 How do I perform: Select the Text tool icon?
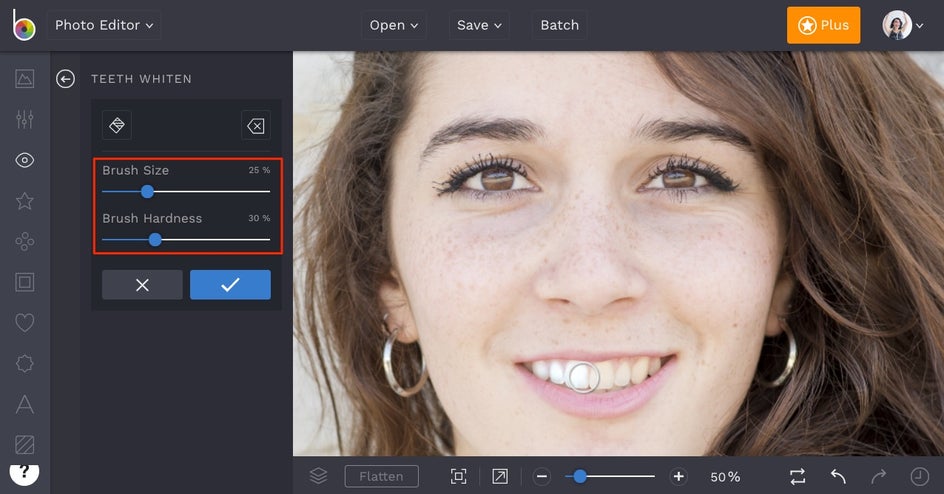click(25, 404)
